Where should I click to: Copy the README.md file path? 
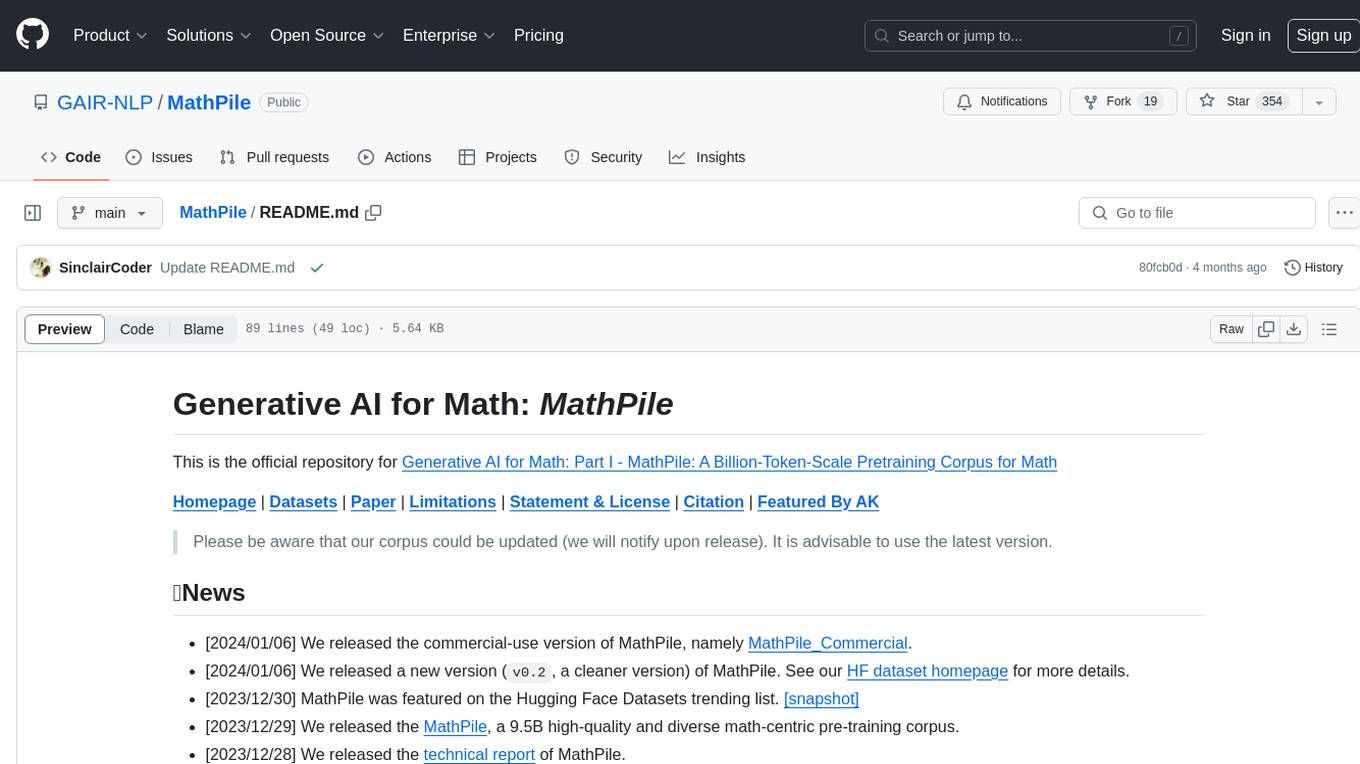tap(374, 212)
